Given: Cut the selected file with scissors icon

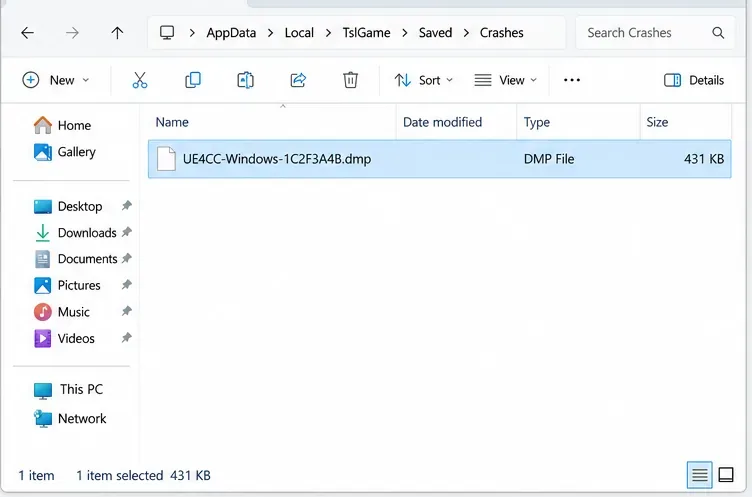Looking at the screenshot, I should tap(140, 80).
